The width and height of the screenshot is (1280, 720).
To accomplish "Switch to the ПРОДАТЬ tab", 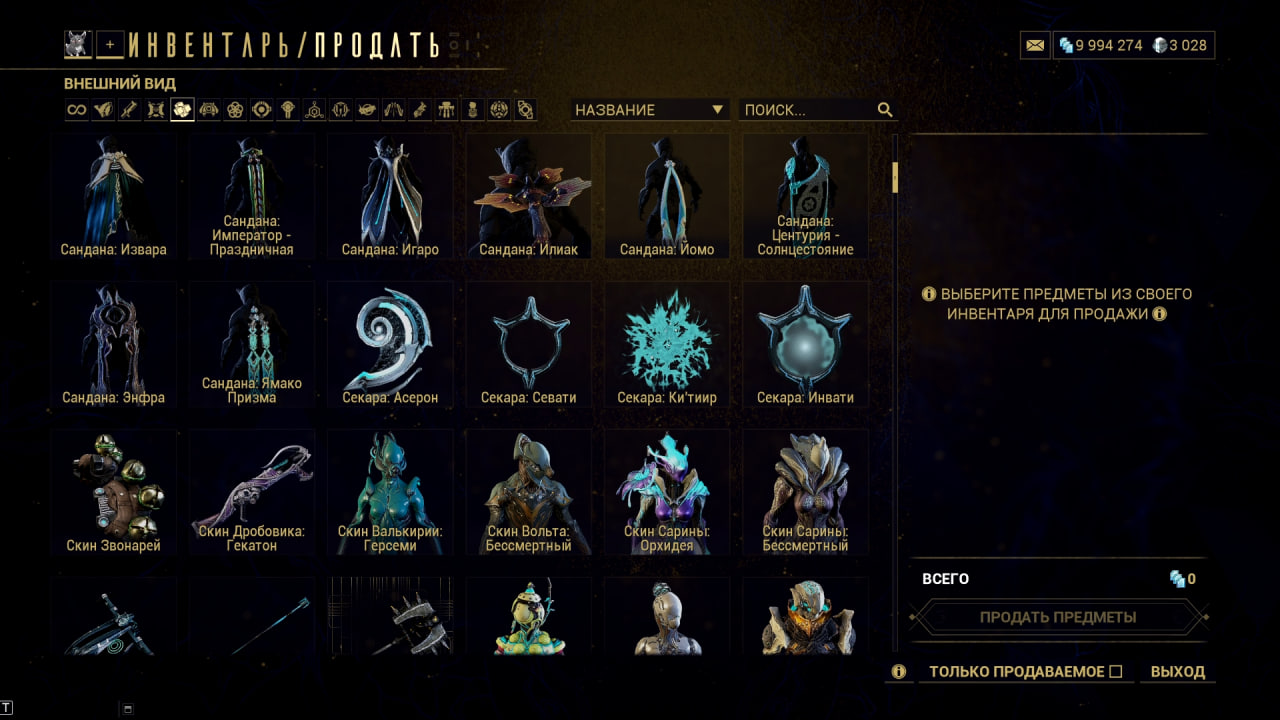I will pyautogui.click(x=376, y=45).
